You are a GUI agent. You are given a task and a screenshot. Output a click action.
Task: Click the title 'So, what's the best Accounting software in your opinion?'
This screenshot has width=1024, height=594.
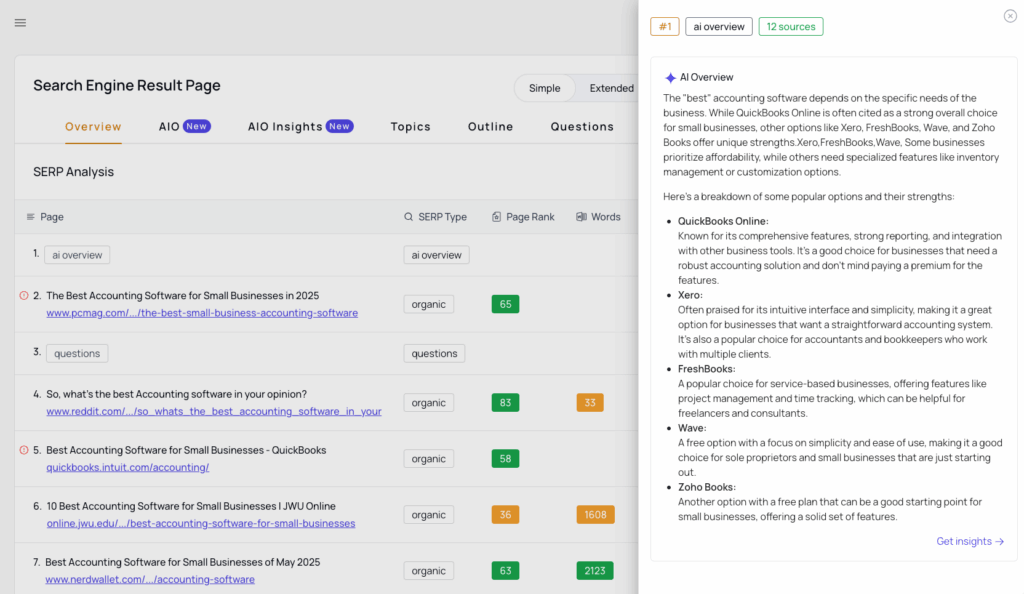coord(176,394)
